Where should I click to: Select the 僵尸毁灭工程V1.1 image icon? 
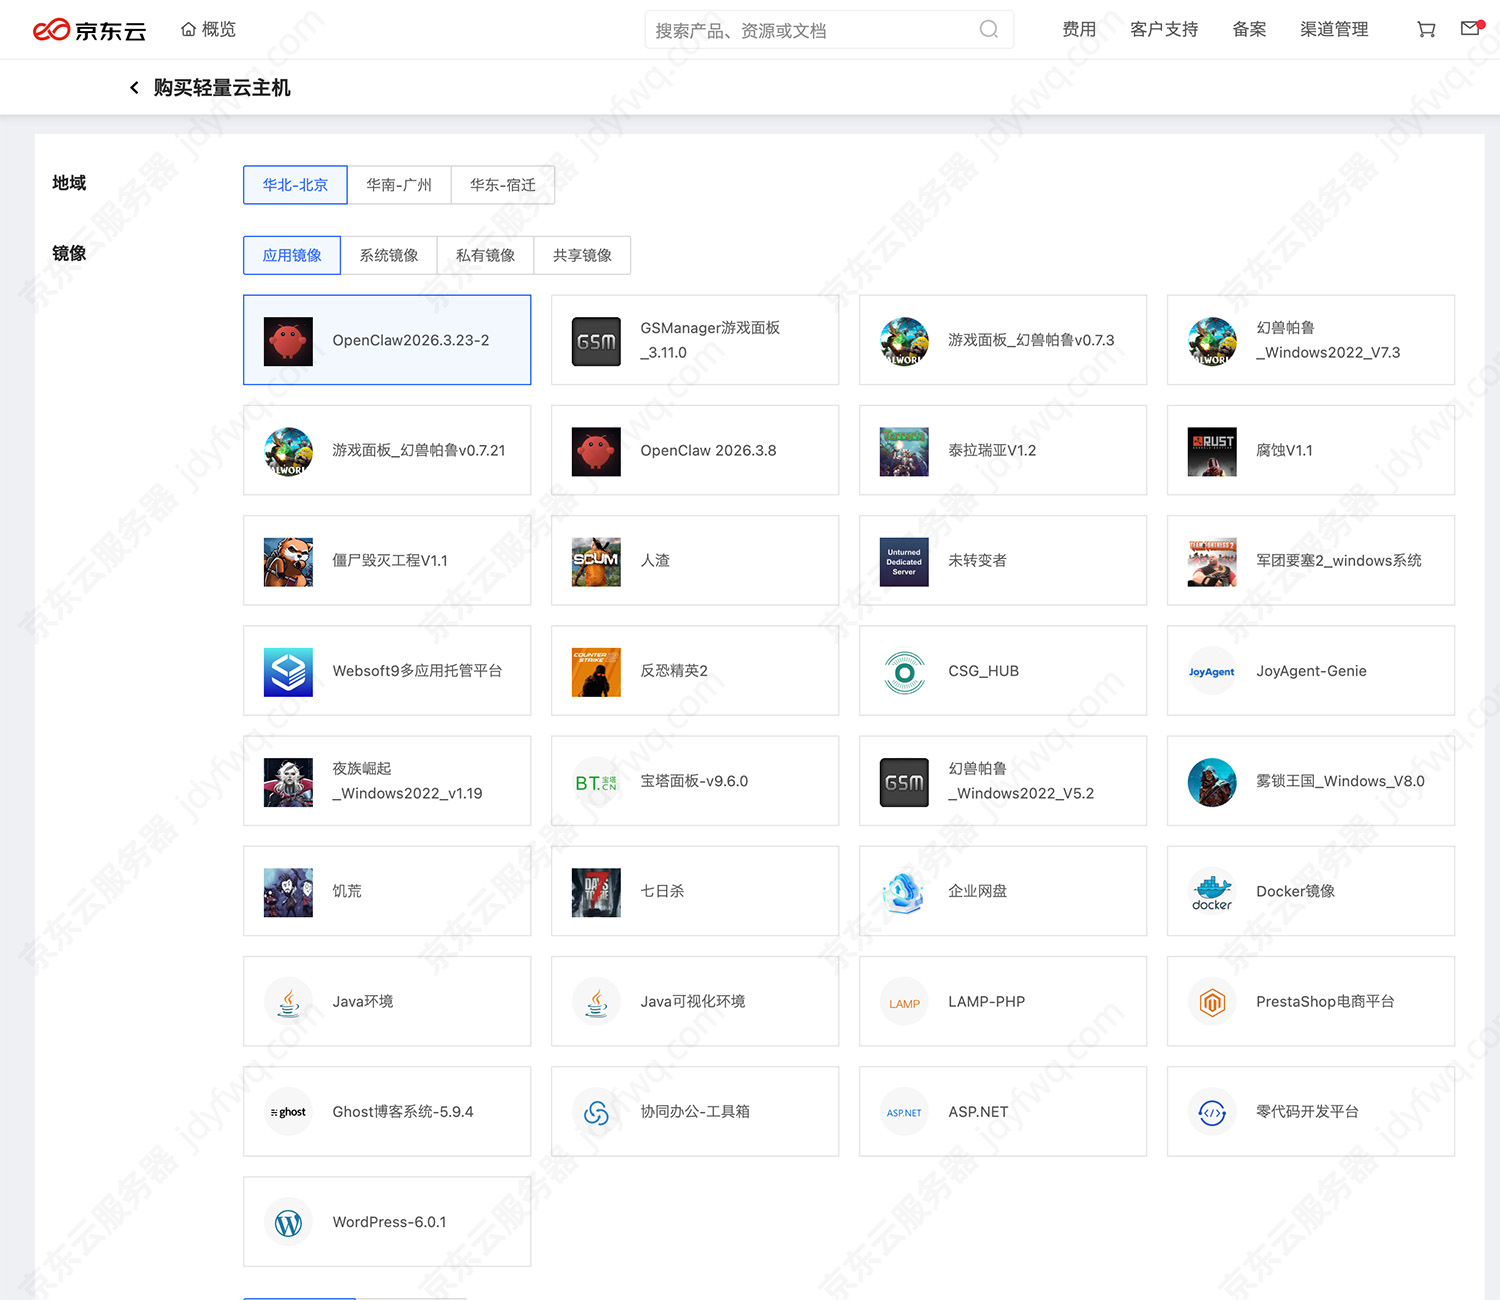[288, 561]
